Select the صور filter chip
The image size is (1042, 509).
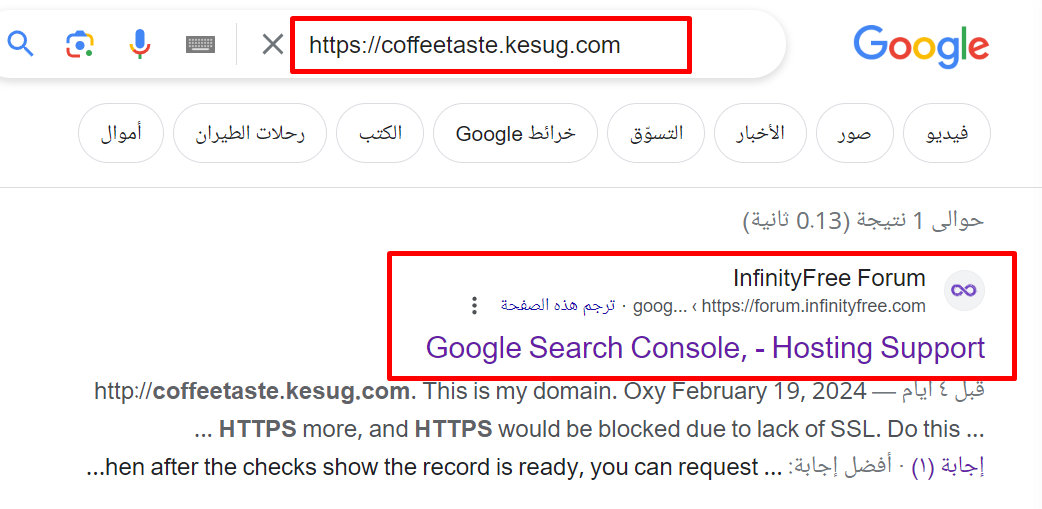point(855,133)
